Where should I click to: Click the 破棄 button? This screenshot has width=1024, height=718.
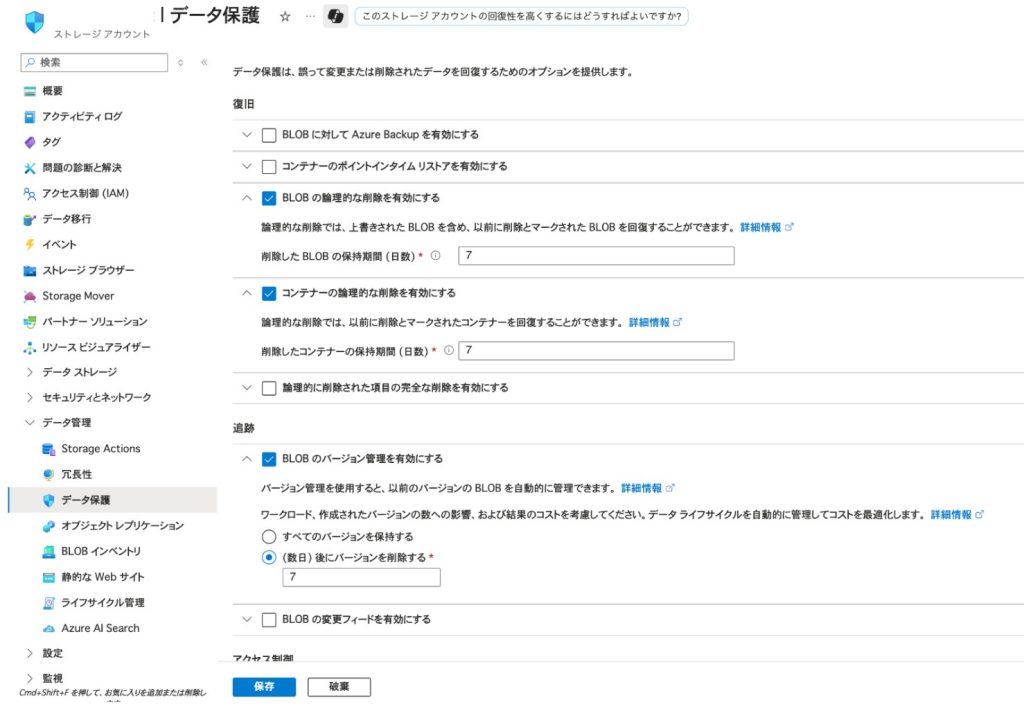click(339, 687)
